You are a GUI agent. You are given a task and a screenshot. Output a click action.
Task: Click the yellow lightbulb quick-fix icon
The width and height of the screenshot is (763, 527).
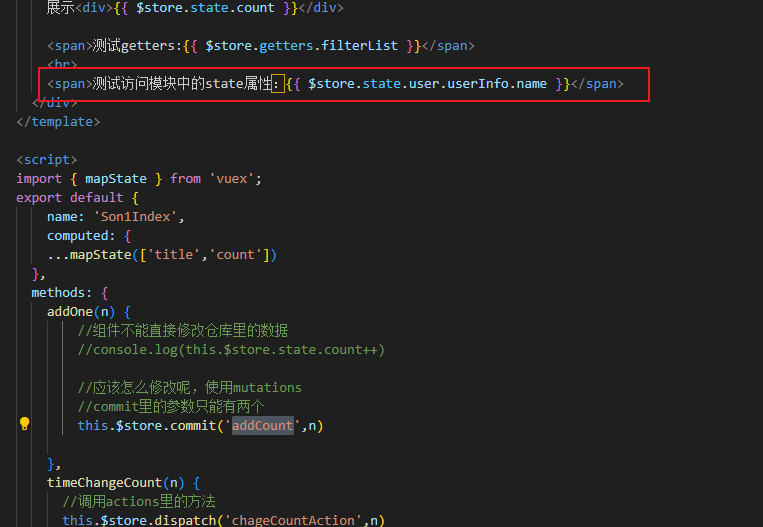(x=24, y=424)
